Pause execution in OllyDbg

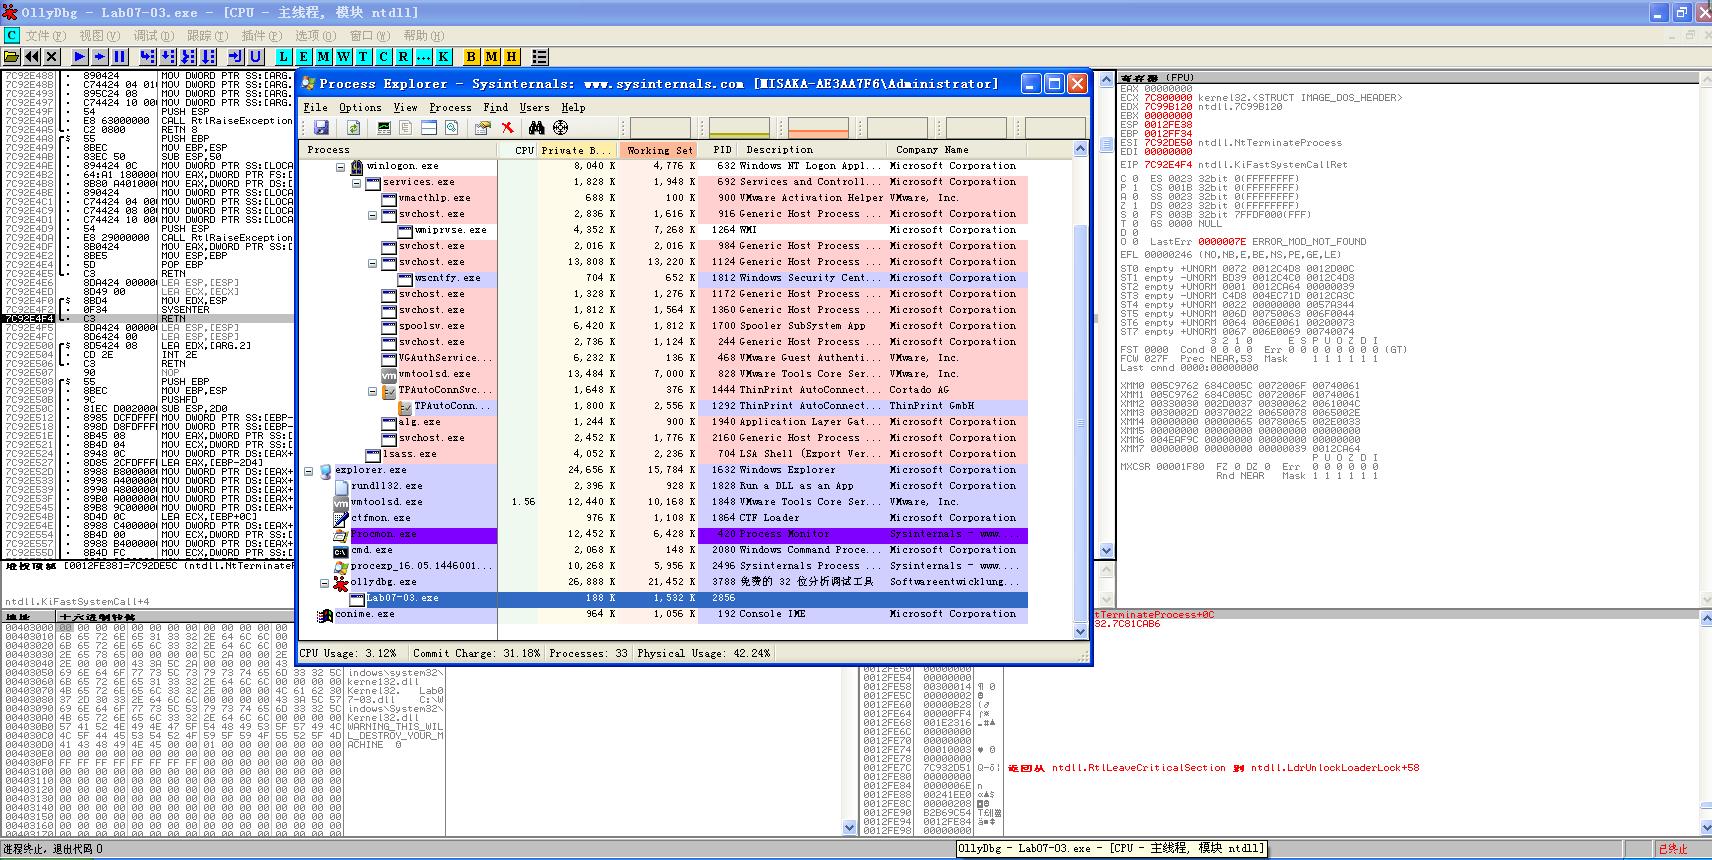[119, 57]
